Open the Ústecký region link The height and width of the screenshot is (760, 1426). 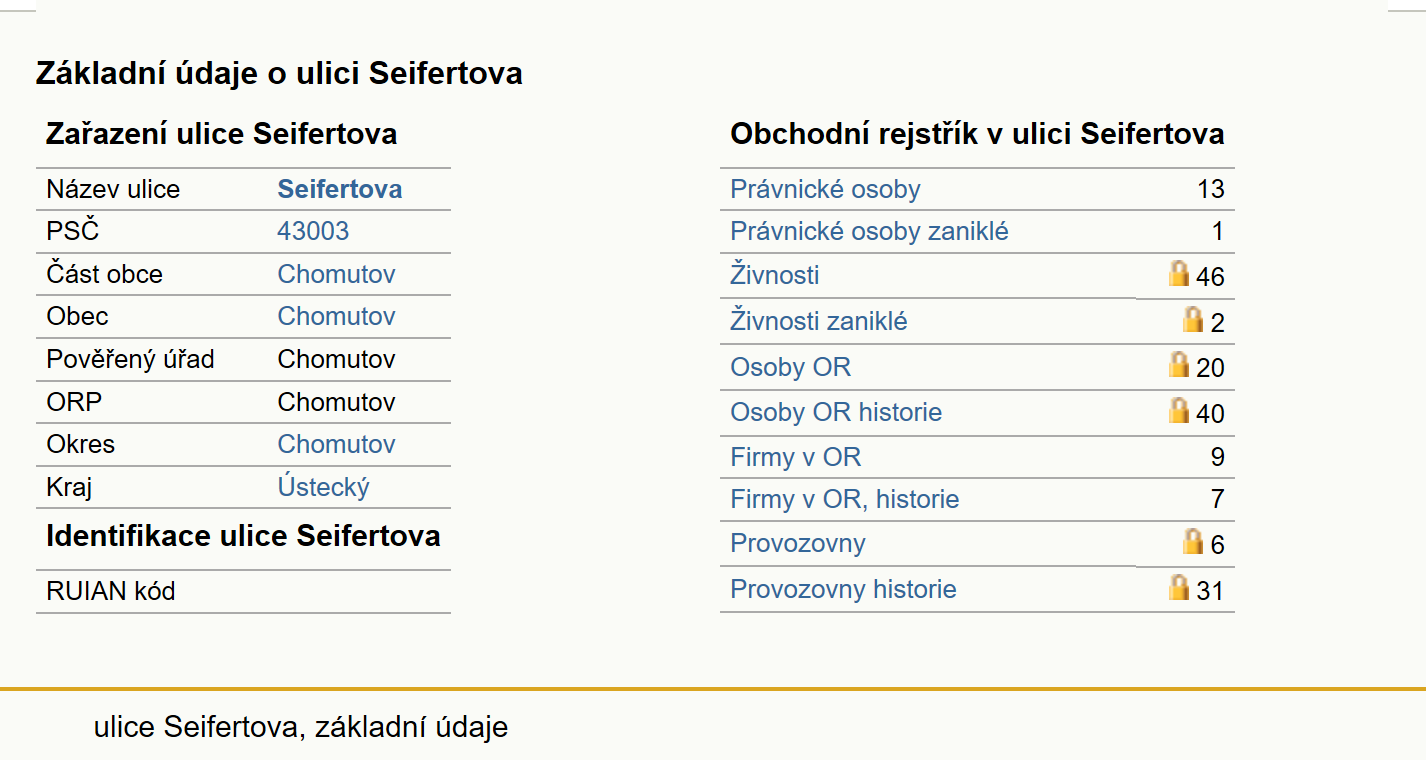[323, 487]
